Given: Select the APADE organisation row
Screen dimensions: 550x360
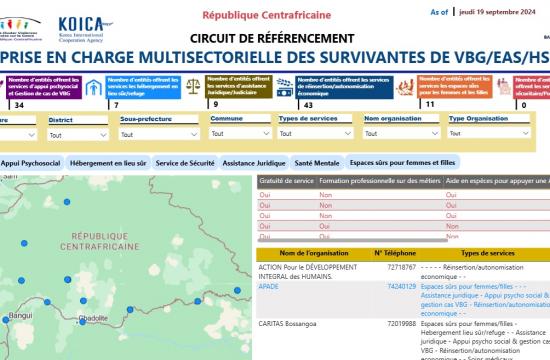Looking at the screenshot, I should [403, 300].
